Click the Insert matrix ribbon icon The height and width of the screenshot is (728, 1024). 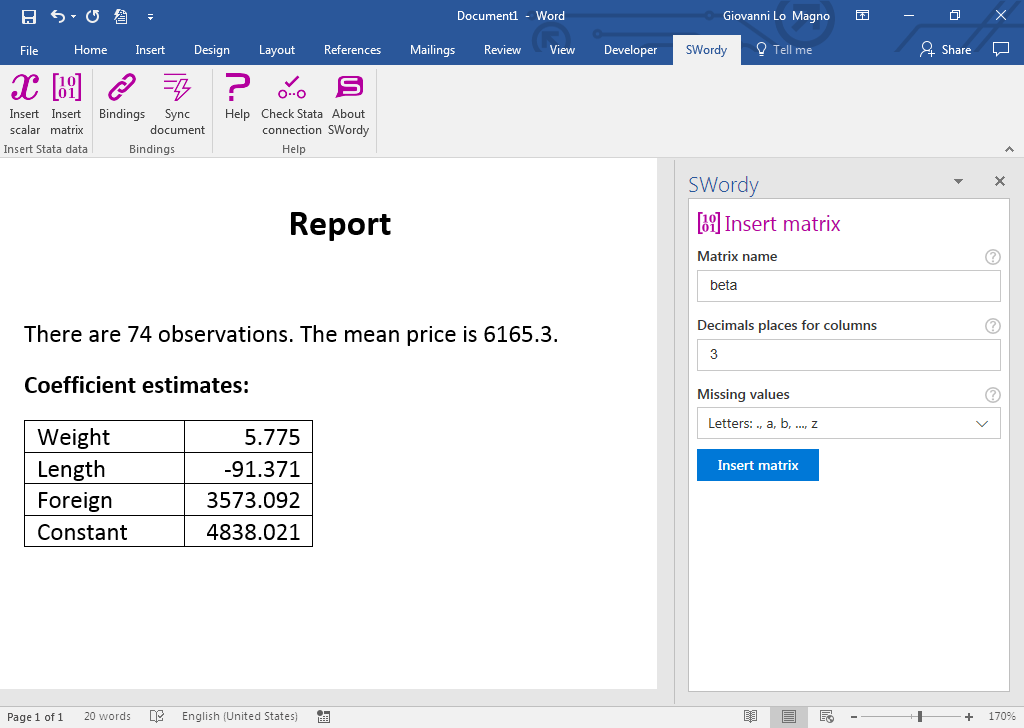66,104
